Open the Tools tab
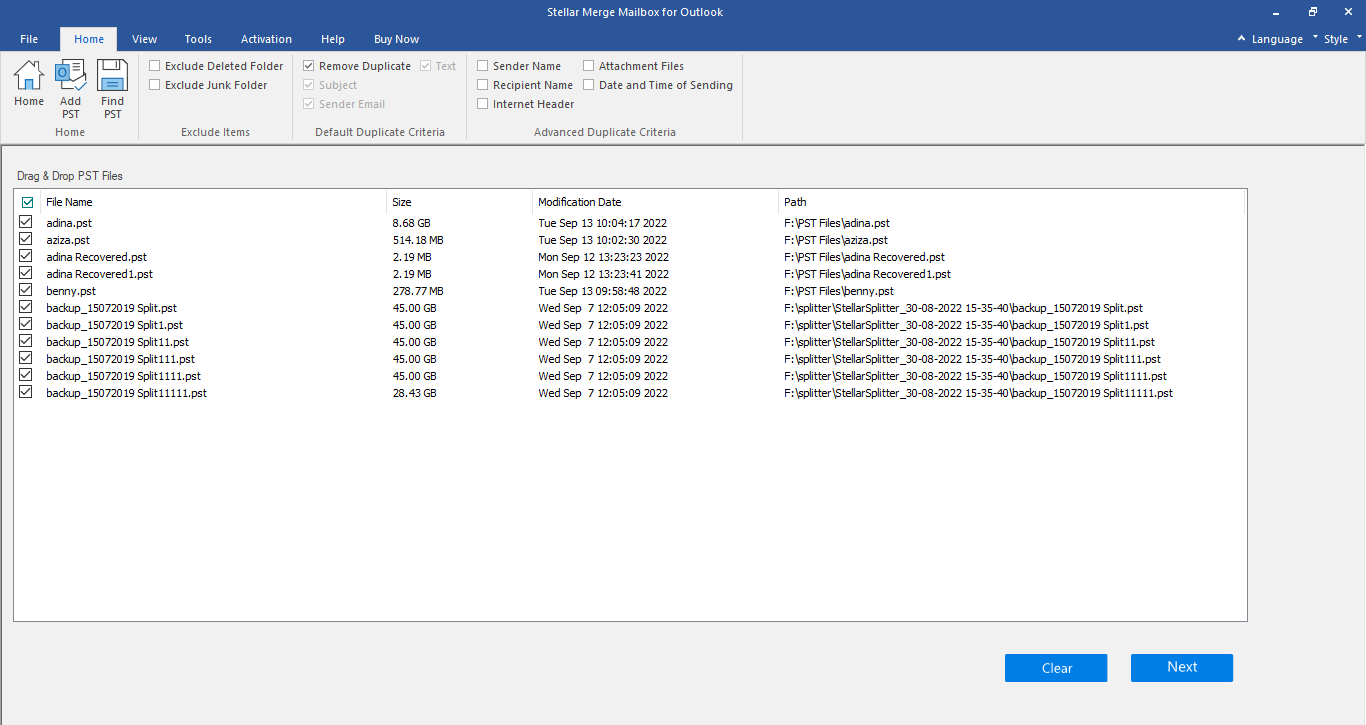Screen dimensions: 1366x725 (x=198, y=39)
